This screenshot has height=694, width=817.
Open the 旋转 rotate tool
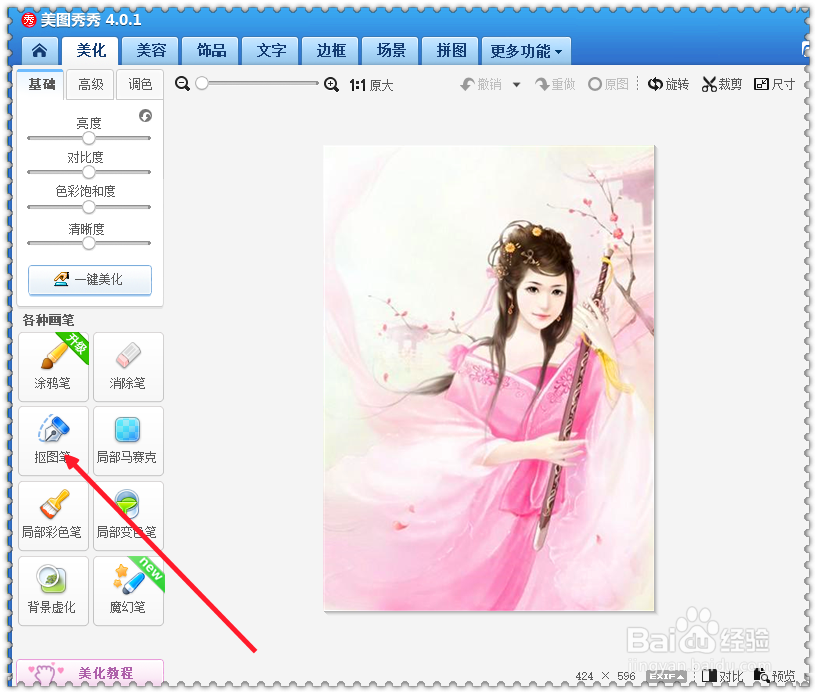pos(668,84)
